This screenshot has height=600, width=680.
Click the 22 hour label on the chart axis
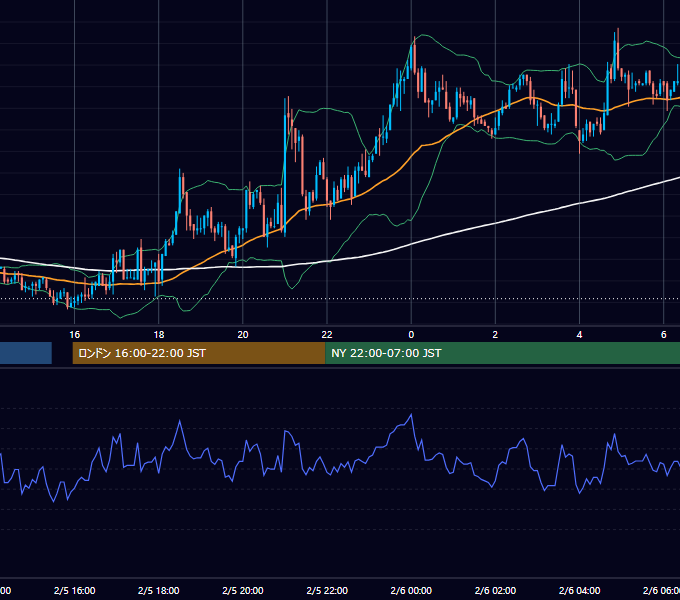pyautogui.click(x=327, y=334)
